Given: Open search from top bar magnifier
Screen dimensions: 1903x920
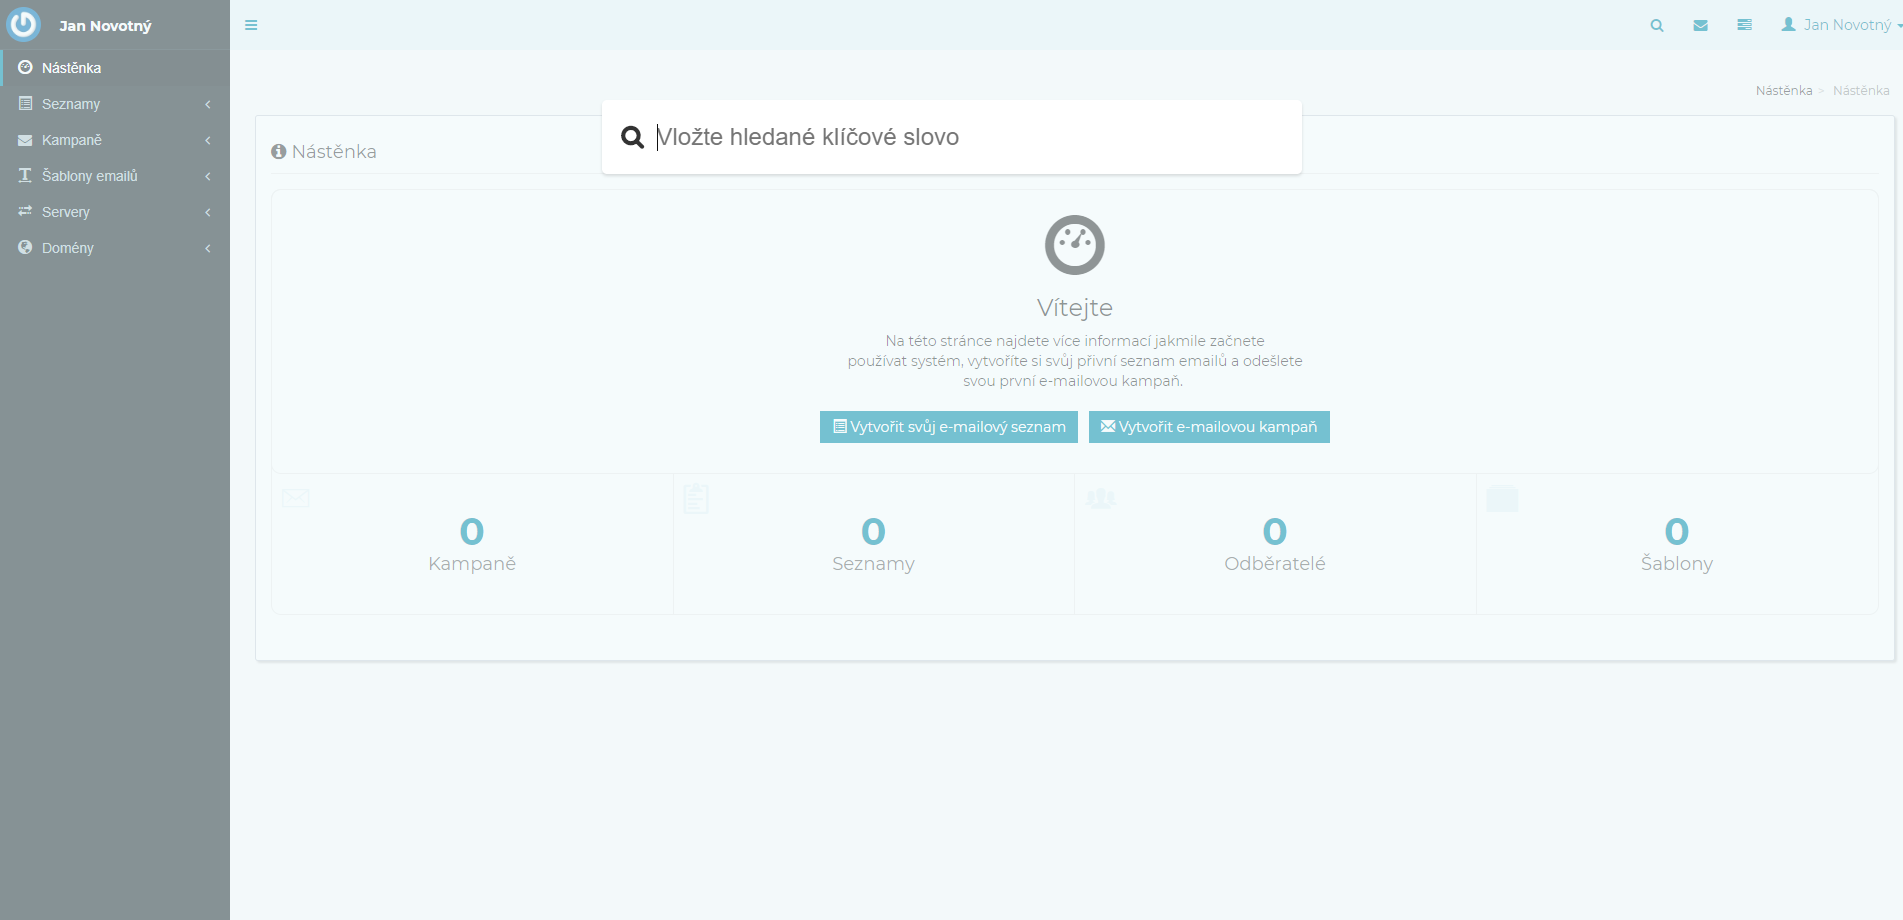Looking at the screenshot, I should (1657, 25).
